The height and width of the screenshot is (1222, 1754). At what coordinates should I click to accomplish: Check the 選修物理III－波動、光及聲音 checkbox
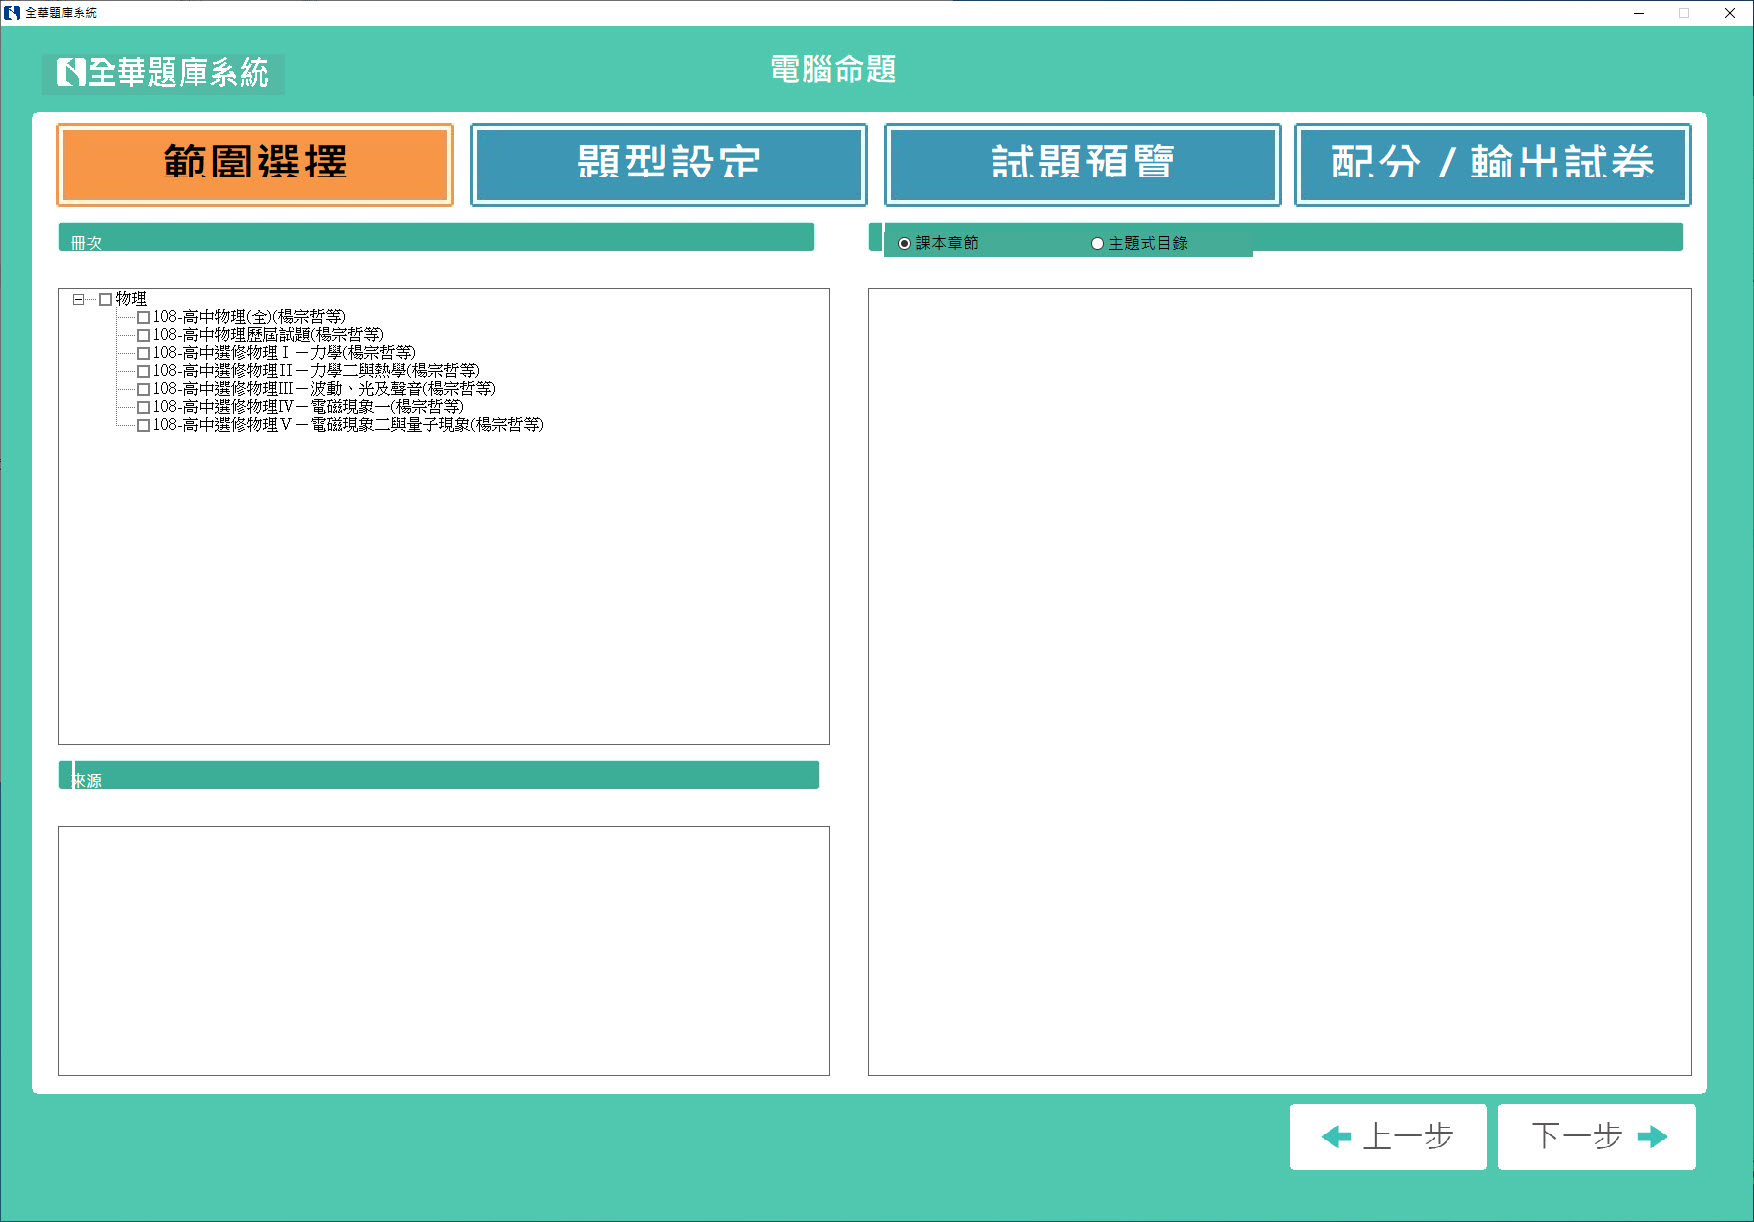point(143,390)
